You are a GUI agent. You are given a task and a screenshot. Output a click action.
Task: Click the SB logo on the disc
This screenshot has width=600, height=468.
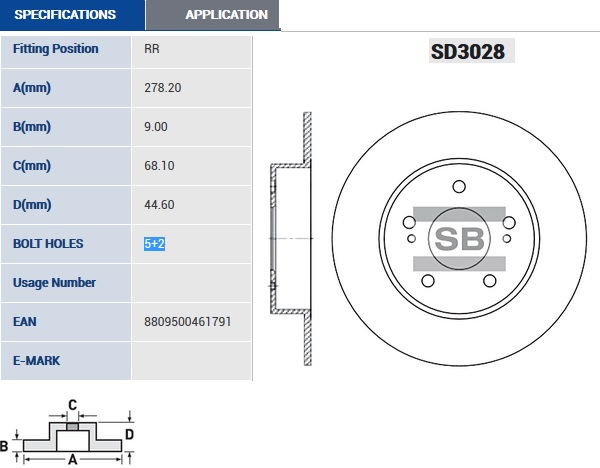tap(459, 238)
